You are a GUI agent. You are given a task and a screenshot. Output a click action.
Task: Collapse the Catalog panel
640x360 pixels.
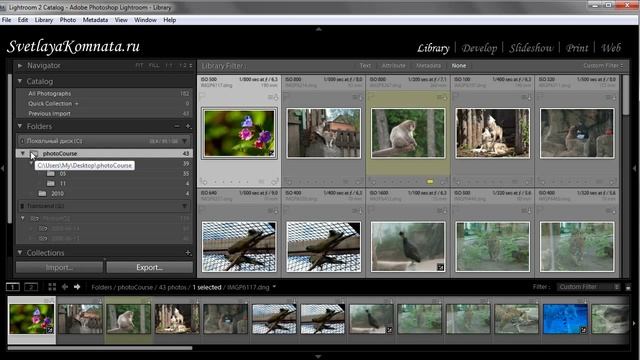tap(20, 81)
